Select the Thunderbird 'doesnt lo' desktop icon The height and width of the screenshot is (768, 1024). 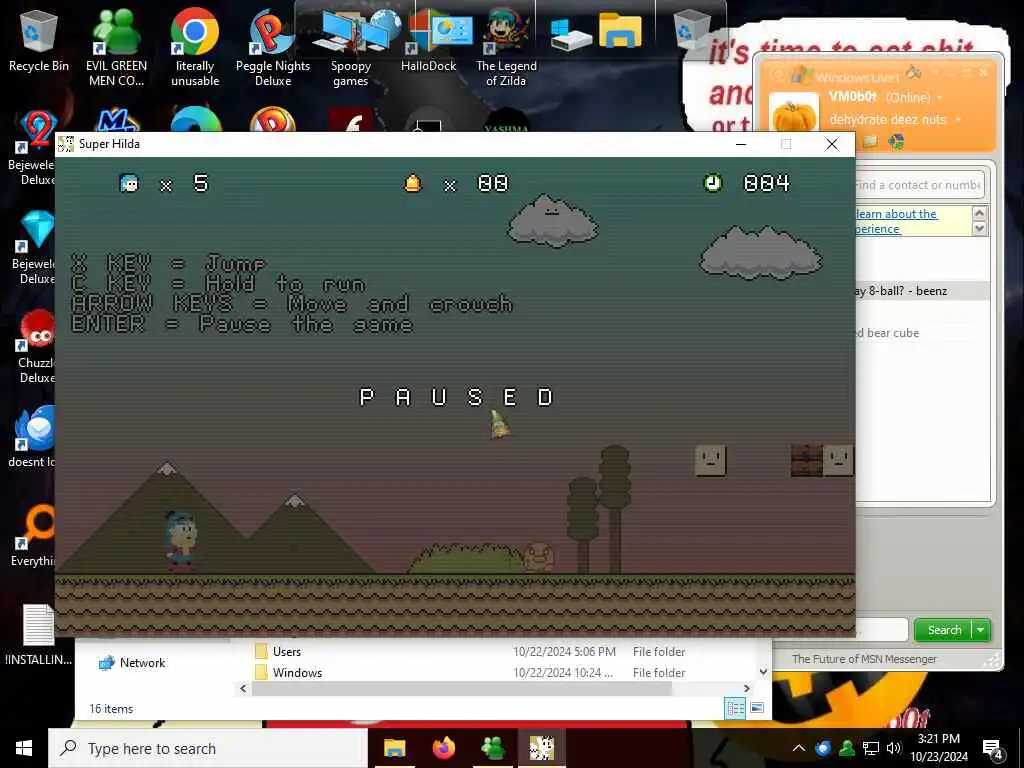pyautogui.click(x=33, y=436)
